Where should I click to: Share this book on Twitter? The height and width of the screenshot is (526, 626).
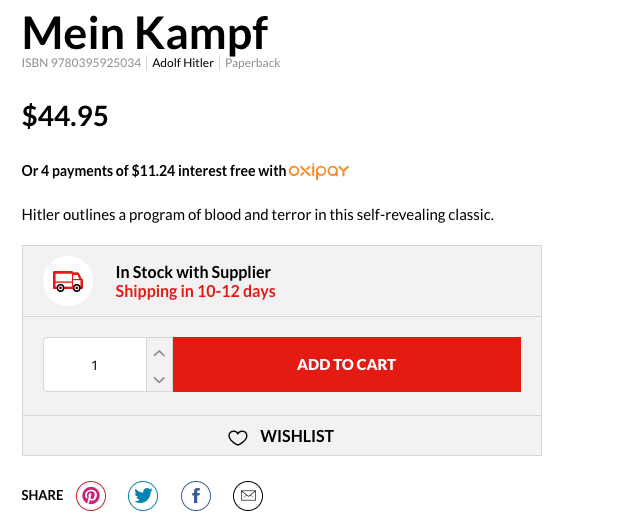pyautogui.click(x=143, y=495)
